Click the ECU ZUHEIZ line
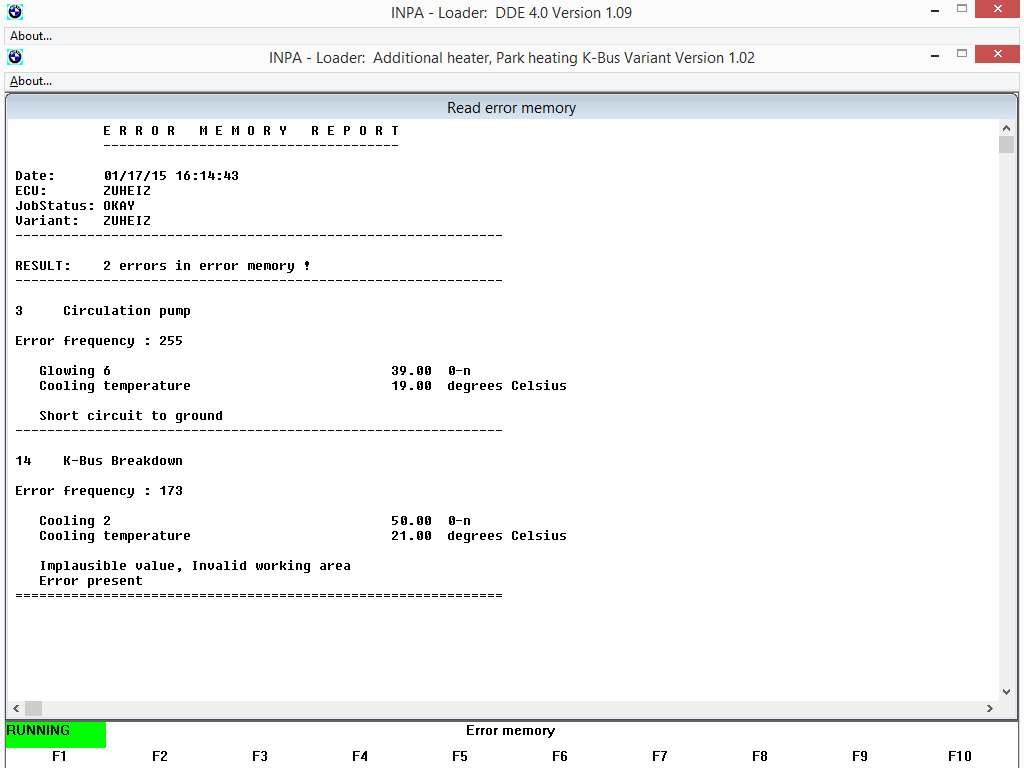1024x768 pixels. click(83, 191)
